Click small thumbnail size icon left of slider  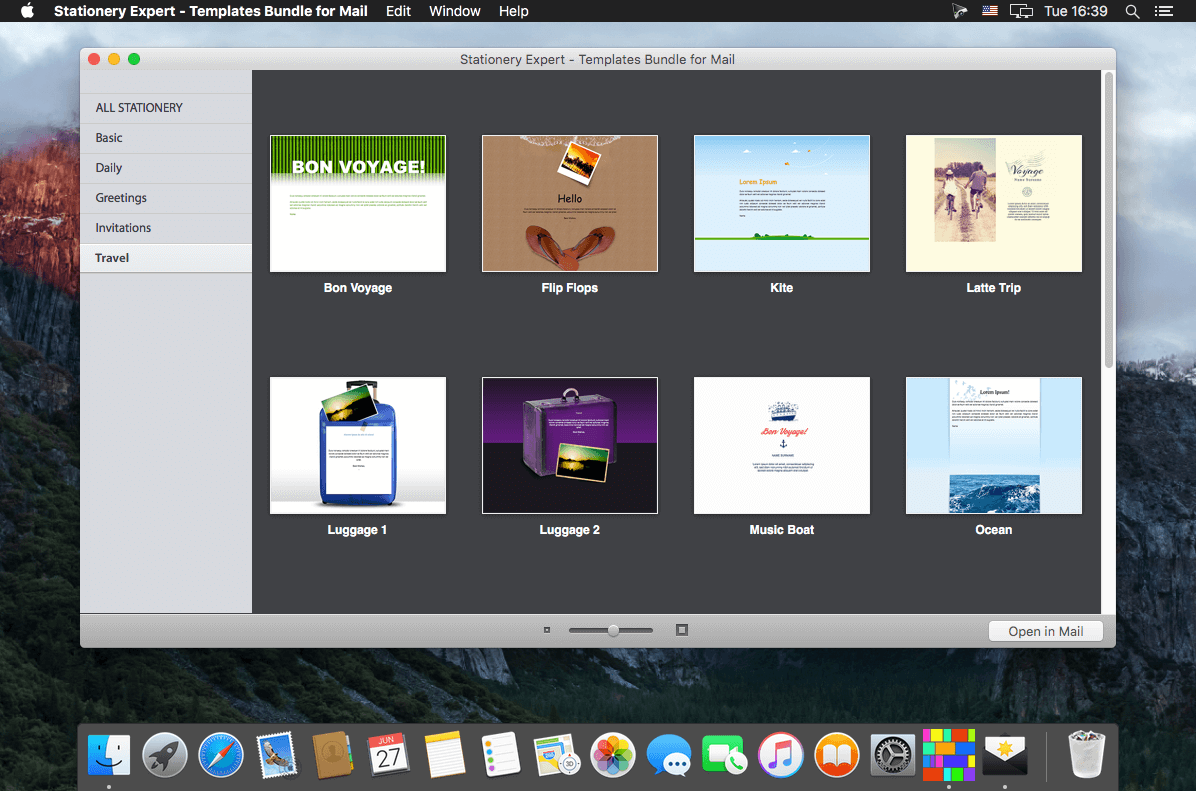tap(547, 630)
